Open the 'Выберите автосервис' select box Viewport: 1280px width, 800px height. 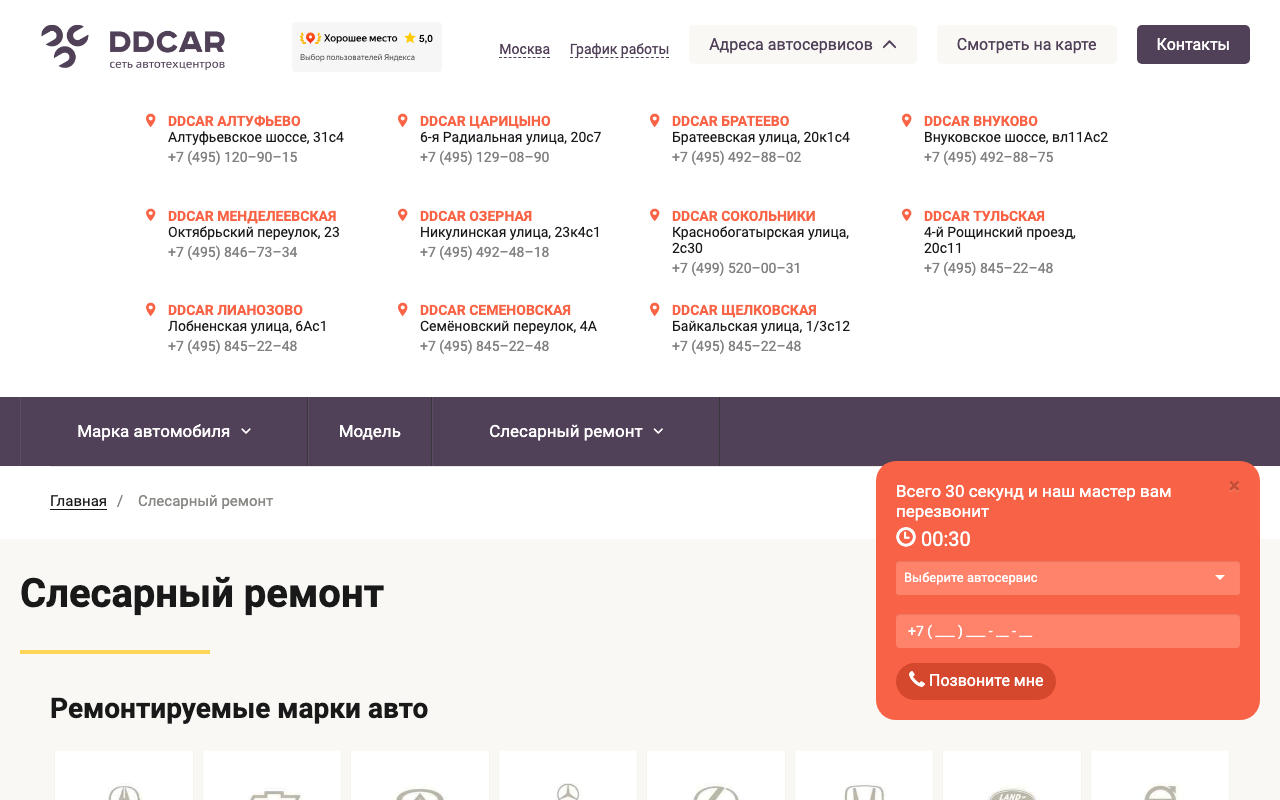[1068, 578]
